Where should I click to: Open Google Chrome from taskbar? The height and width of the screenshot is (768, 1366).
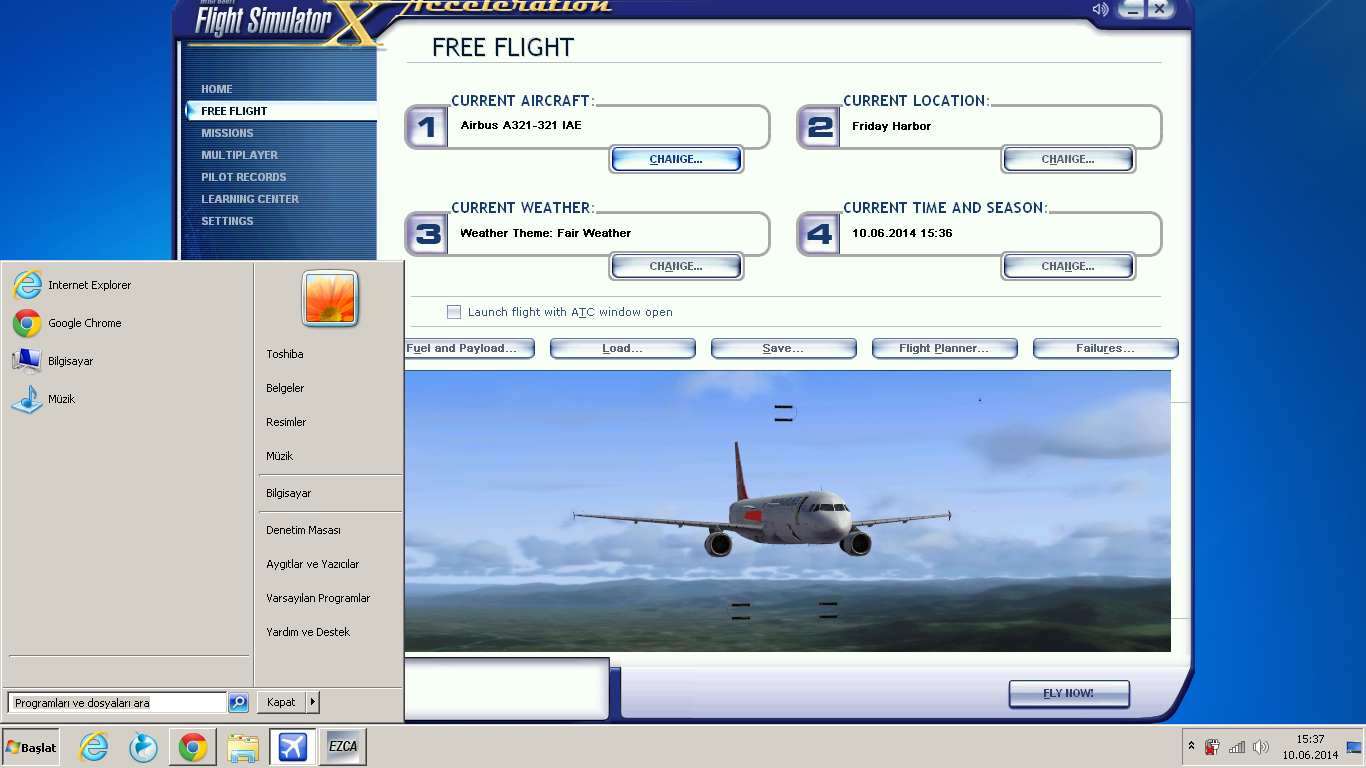pyautogui.click(x=193, y=747)
